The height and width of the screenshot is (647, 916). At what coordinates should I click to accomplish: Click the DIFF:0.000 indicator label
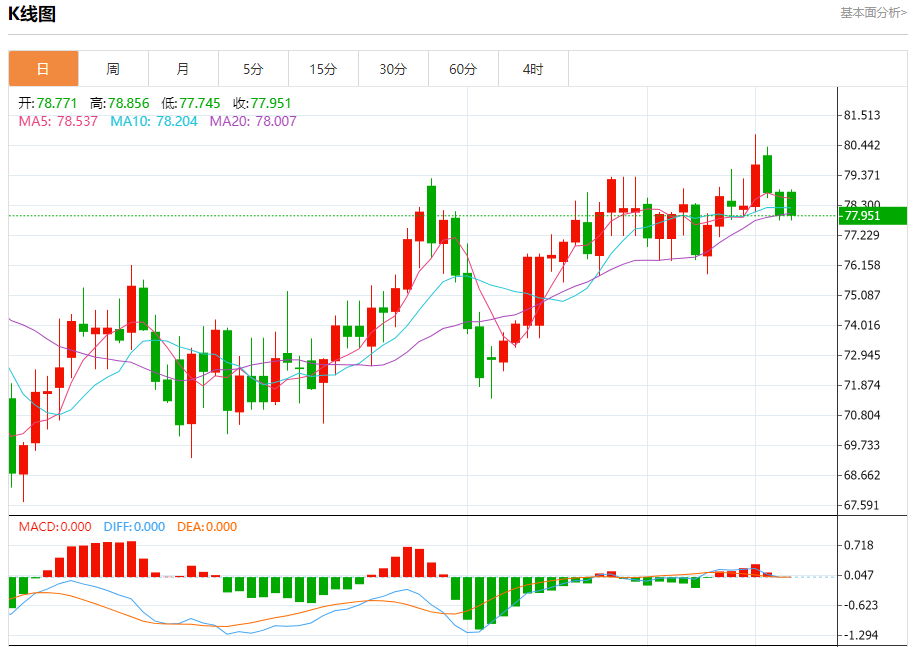(134, 527)
